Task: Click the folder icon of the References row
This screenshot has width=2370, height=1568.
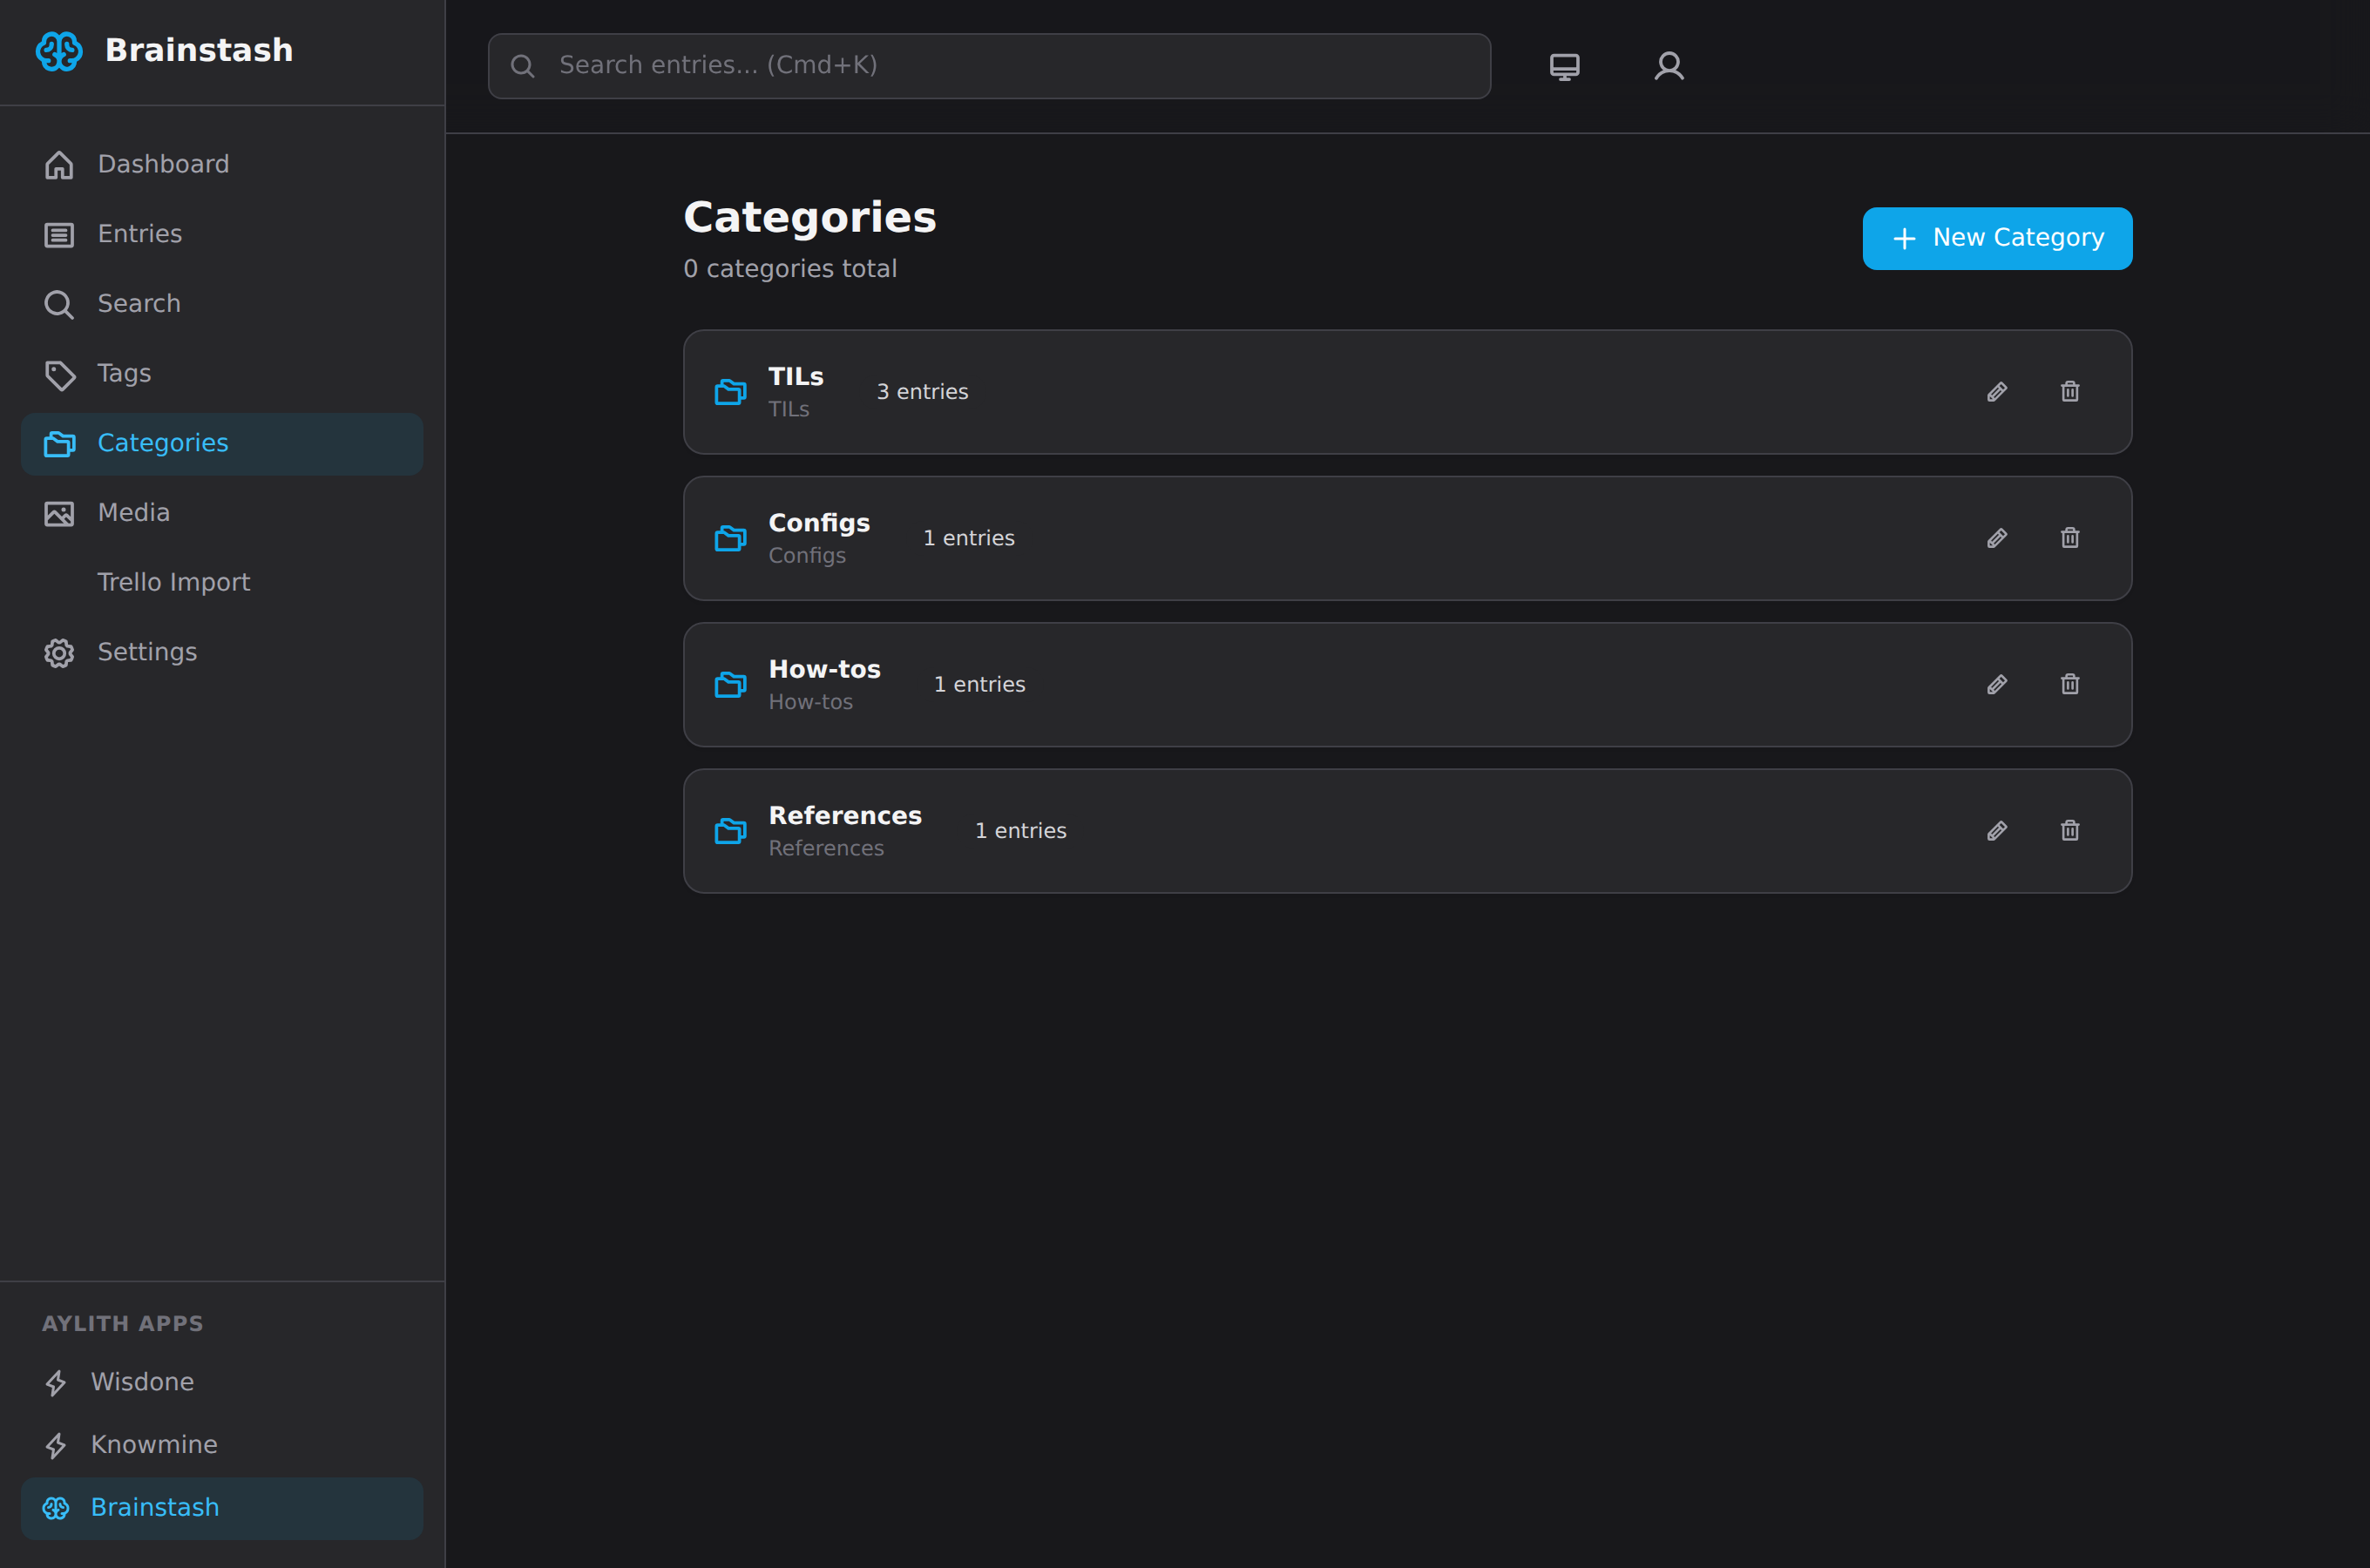Action: pyautogui.click(x=730, y=831)
